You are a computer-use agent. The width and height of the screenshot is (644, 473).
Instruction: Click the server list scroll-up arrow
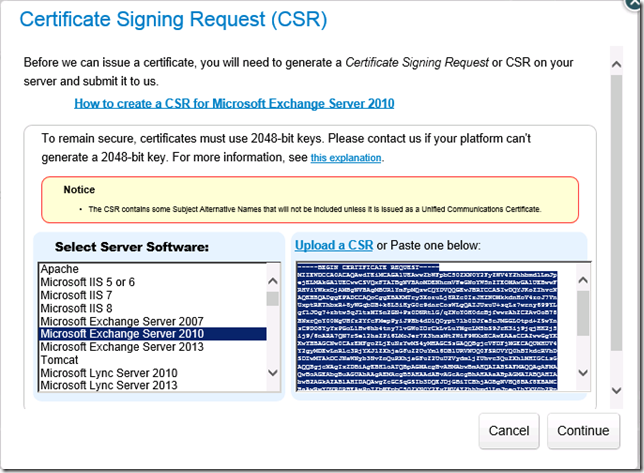pyautogui.click(x=273, y=281)
